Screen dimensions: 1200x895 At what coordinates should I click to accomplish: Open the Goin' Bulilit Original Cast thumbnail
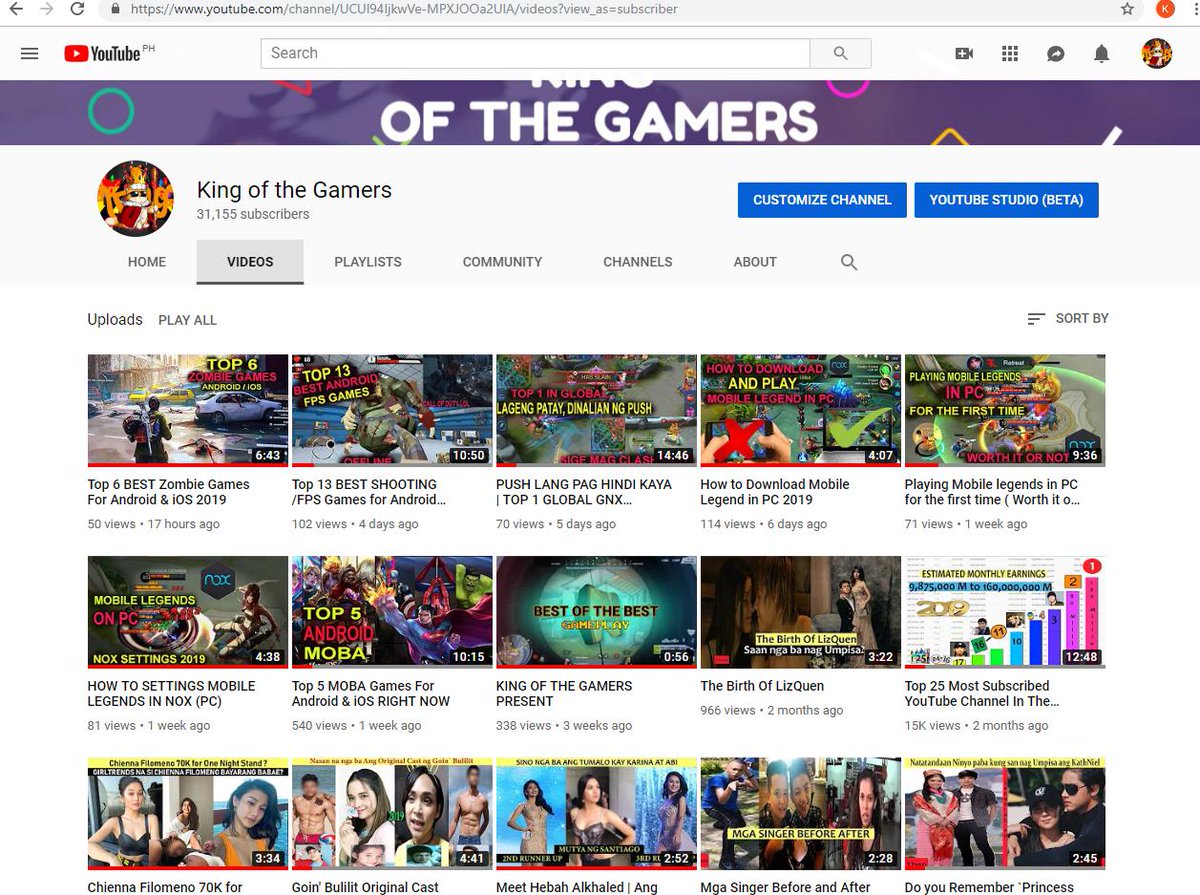pos(392,814)
